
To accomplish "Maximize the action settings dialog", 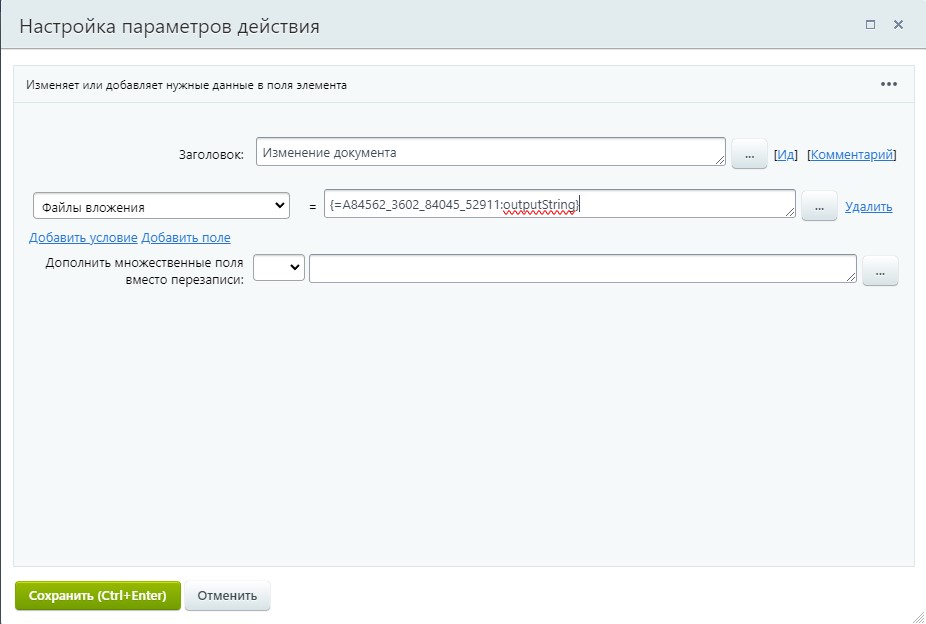I will (x=870, y=25).
